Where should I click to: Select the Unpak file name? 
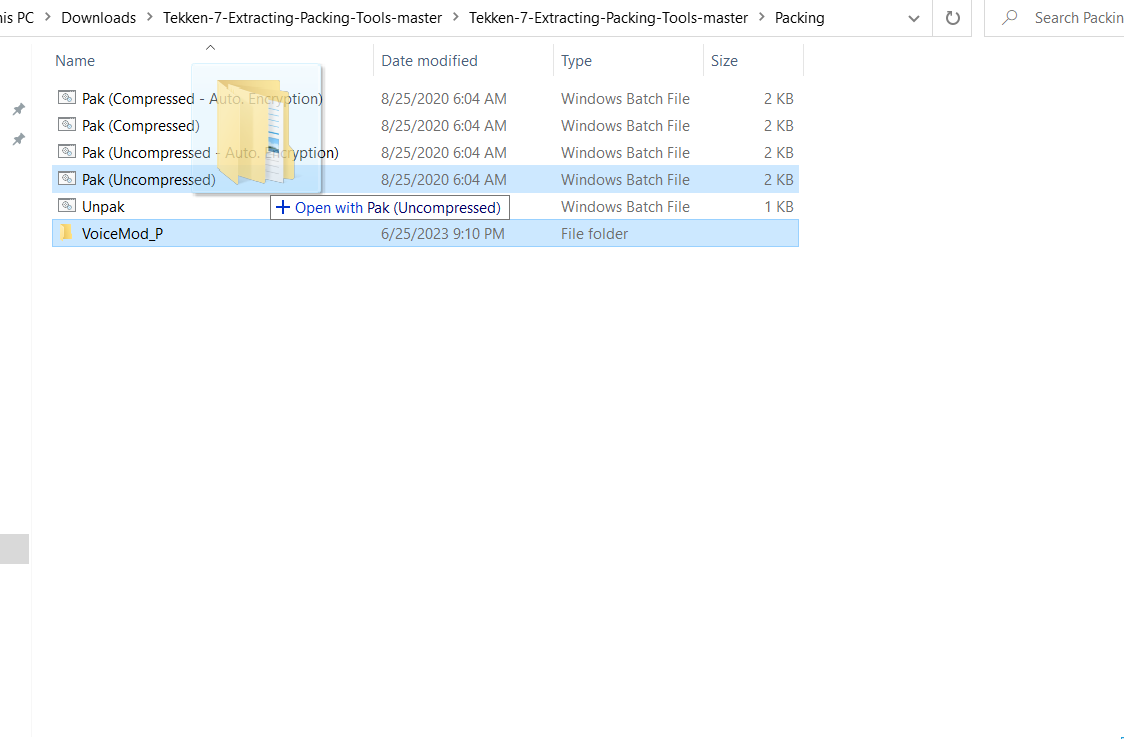pos(103,206)
